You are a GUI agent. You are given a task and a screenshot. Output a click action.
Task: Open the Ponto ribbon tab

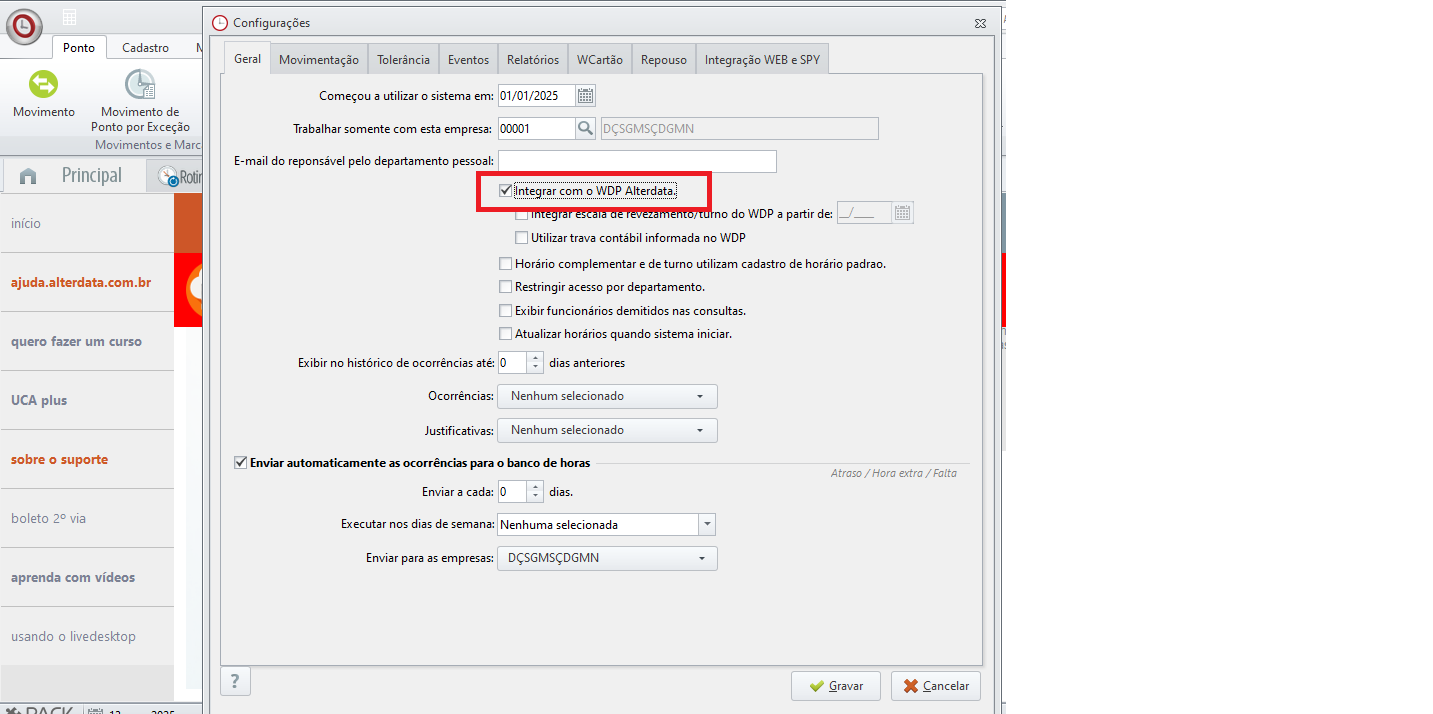(x=79, y=47)
